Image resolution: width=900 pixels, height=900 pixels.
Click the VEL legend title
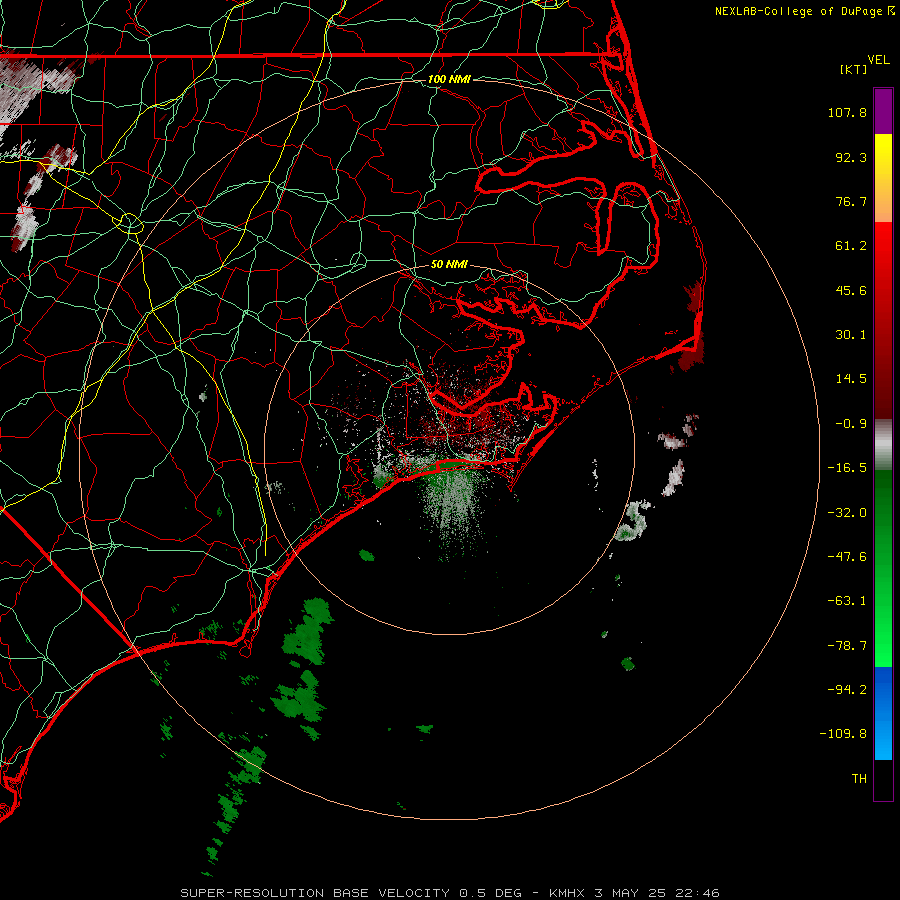pyautogui.click(x=879, y=60)
